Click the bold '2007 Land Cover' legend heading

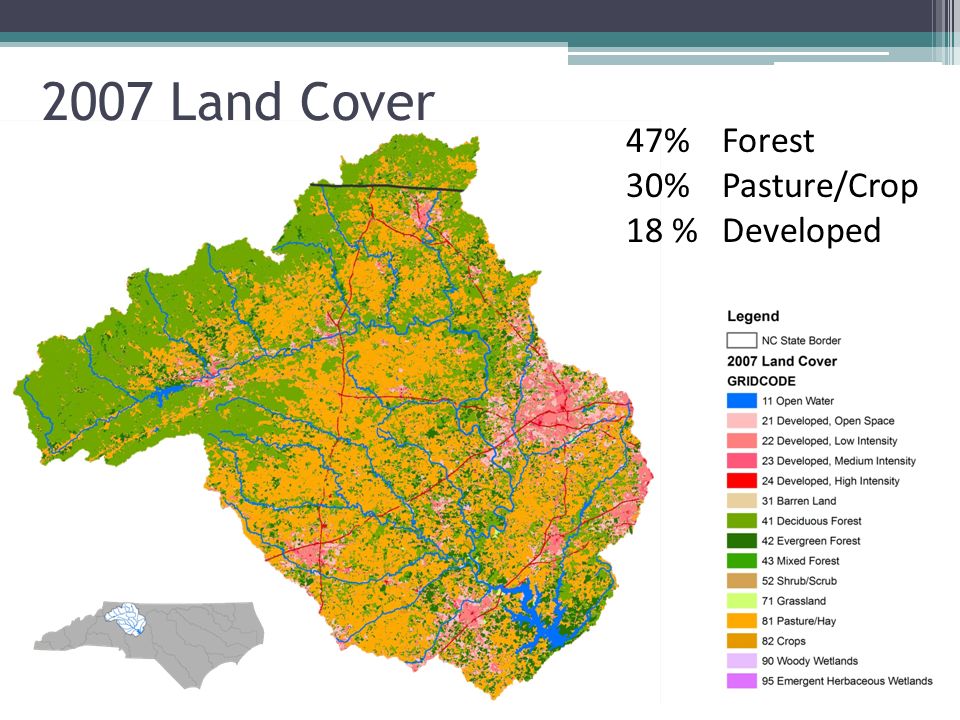(782, 361)
